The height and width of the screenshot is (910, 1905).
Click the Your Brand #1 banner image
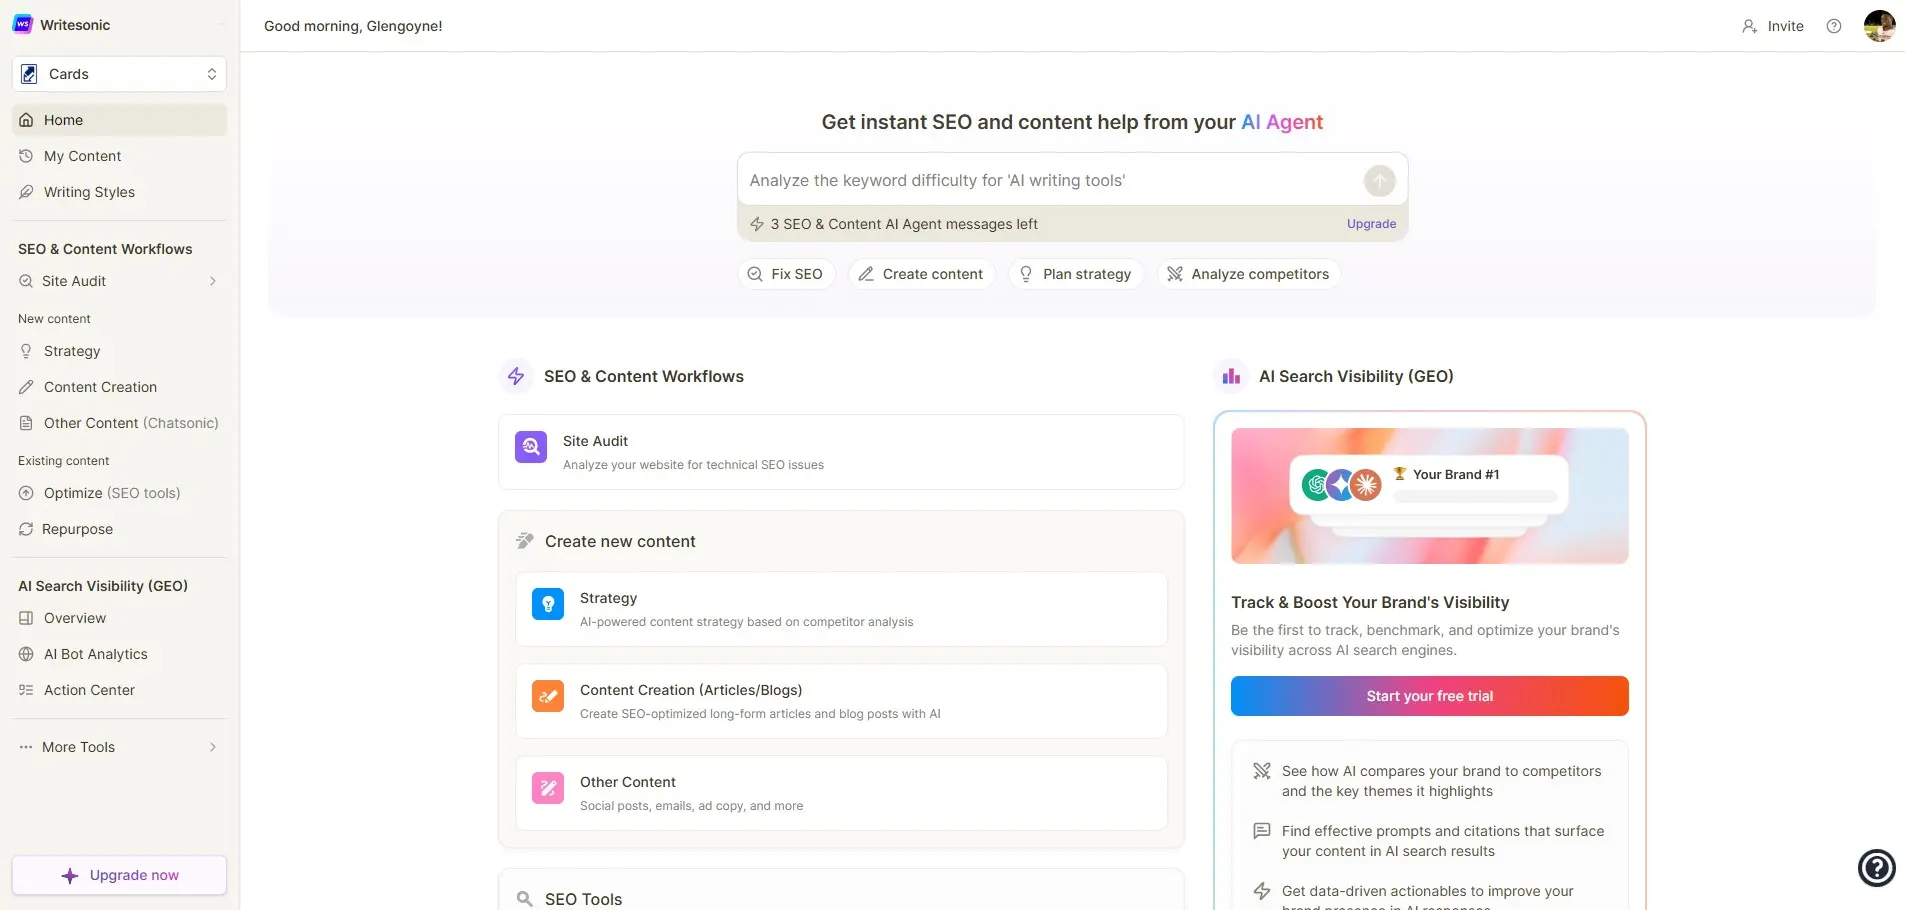pyautogui.click(x=1429, y=496)
